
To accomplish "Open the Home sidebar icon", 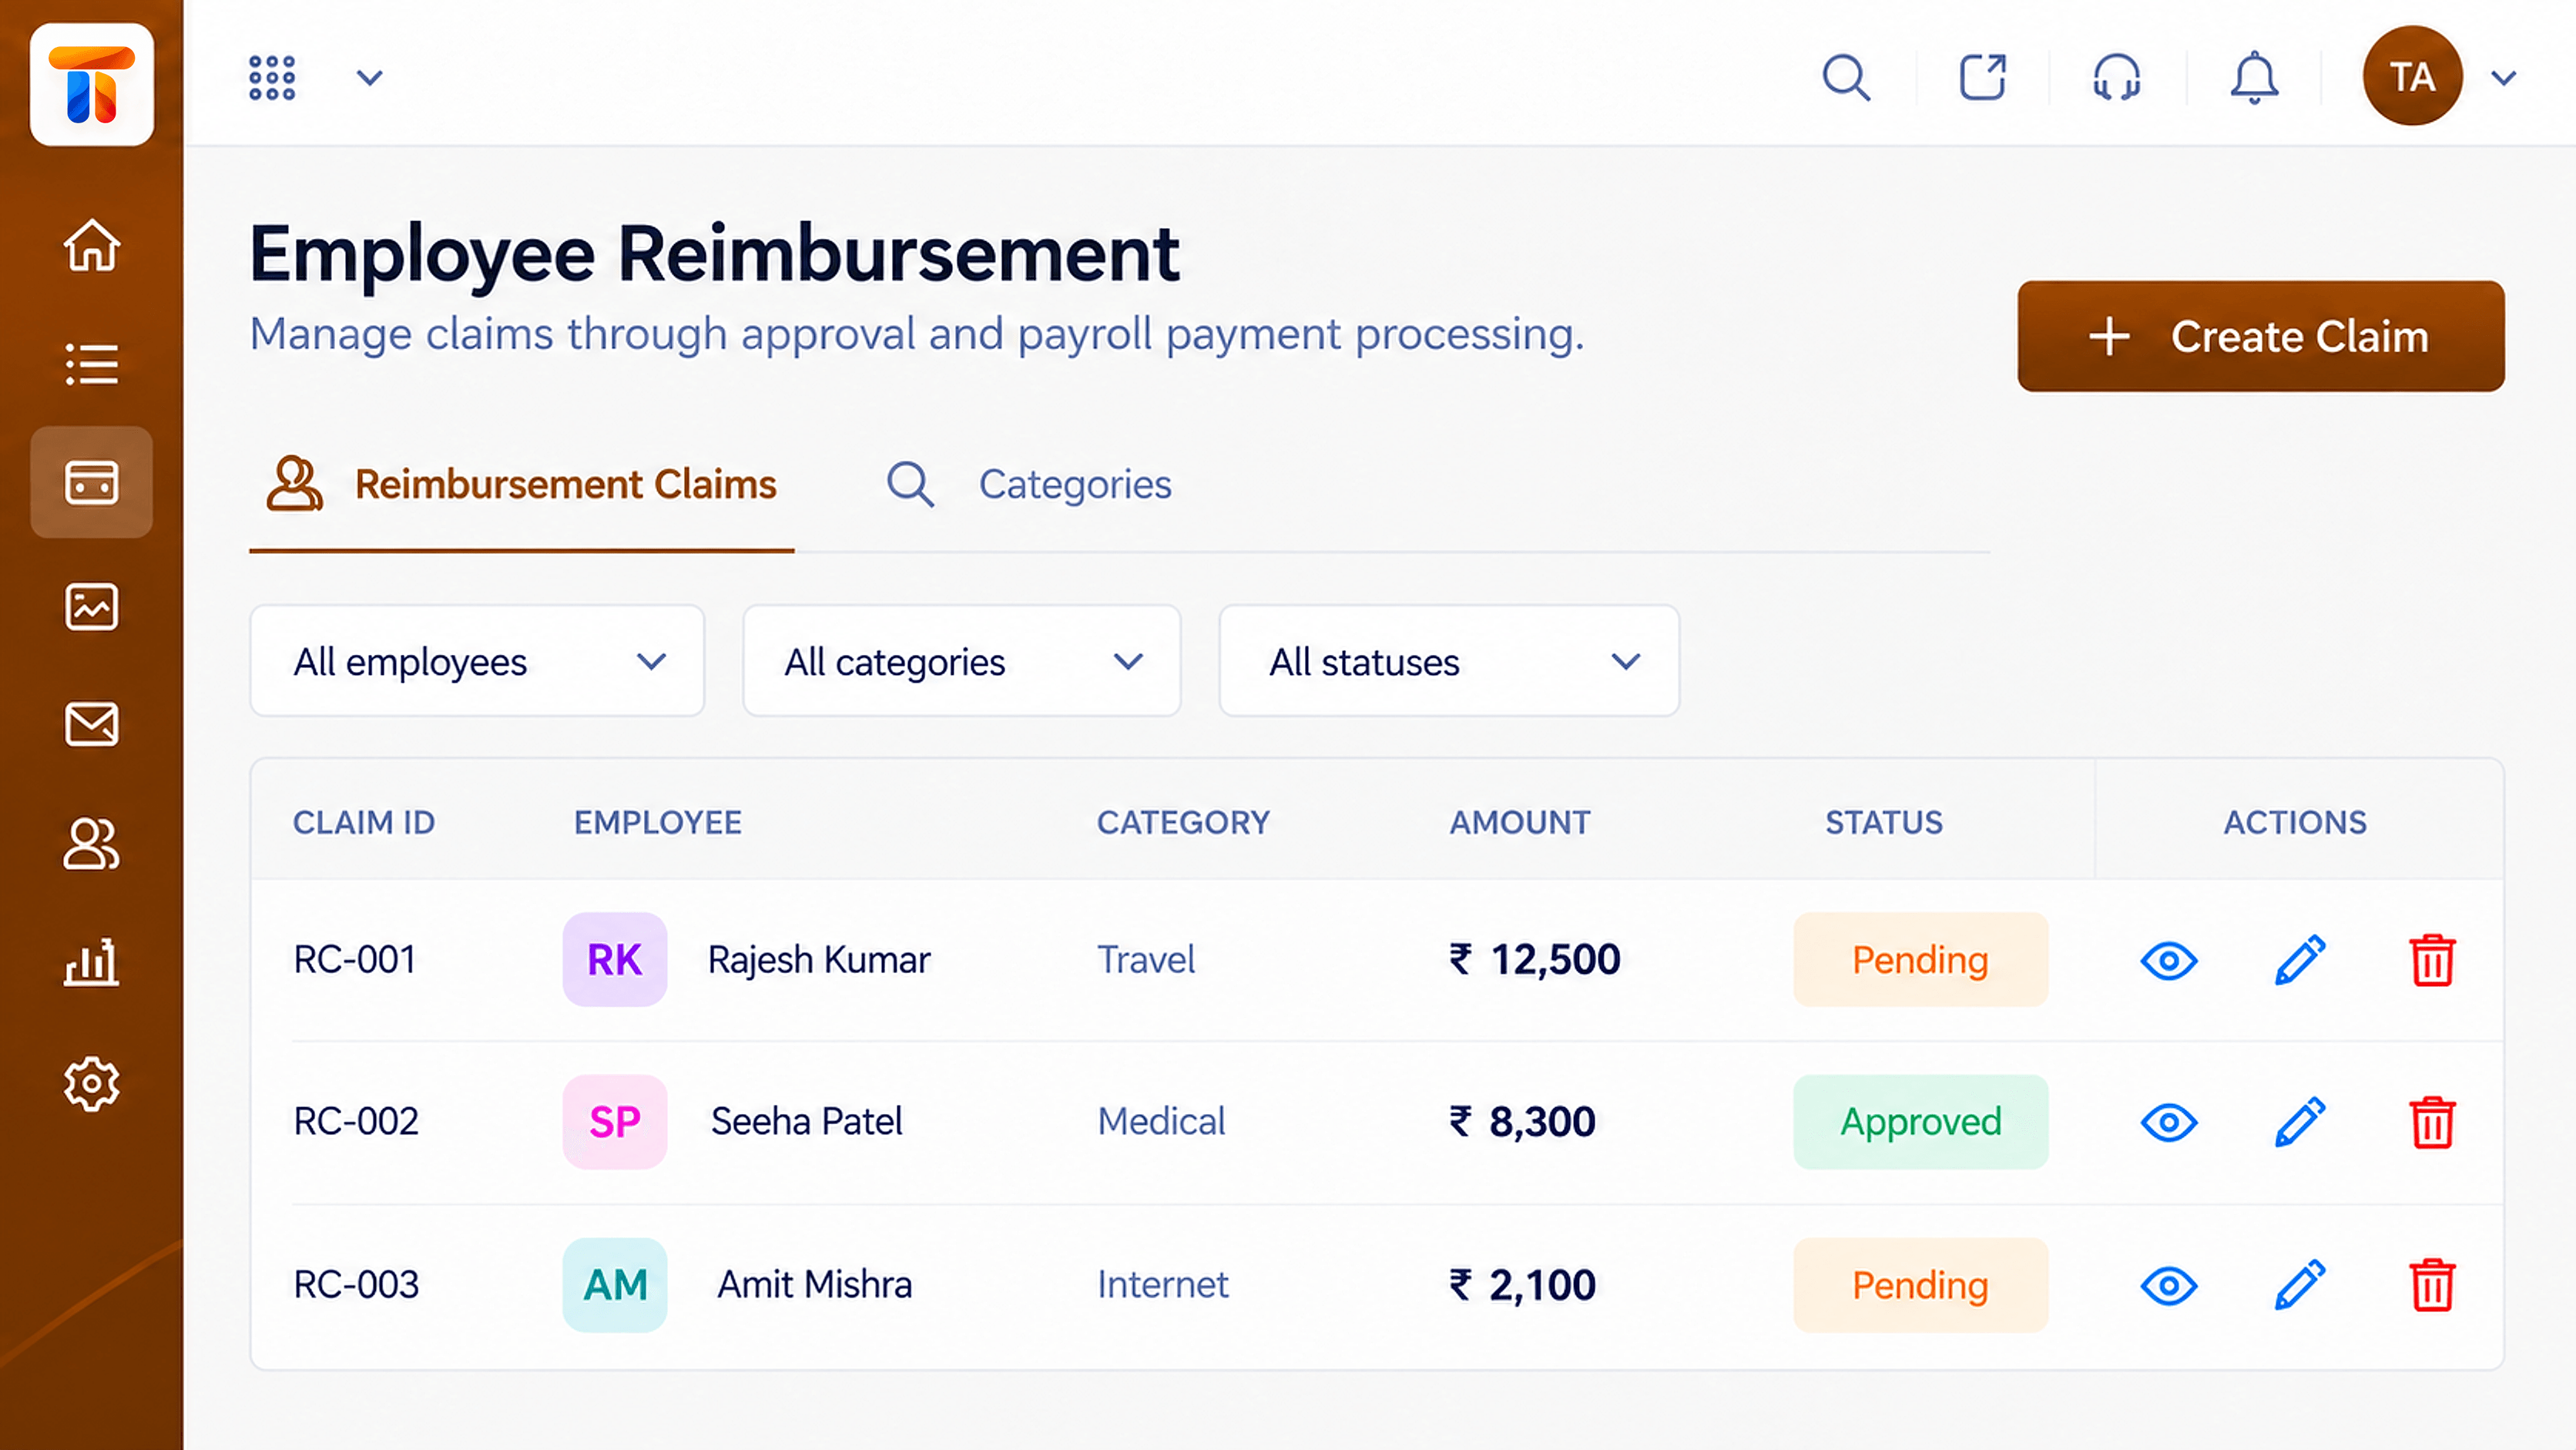I will (92, 245).
